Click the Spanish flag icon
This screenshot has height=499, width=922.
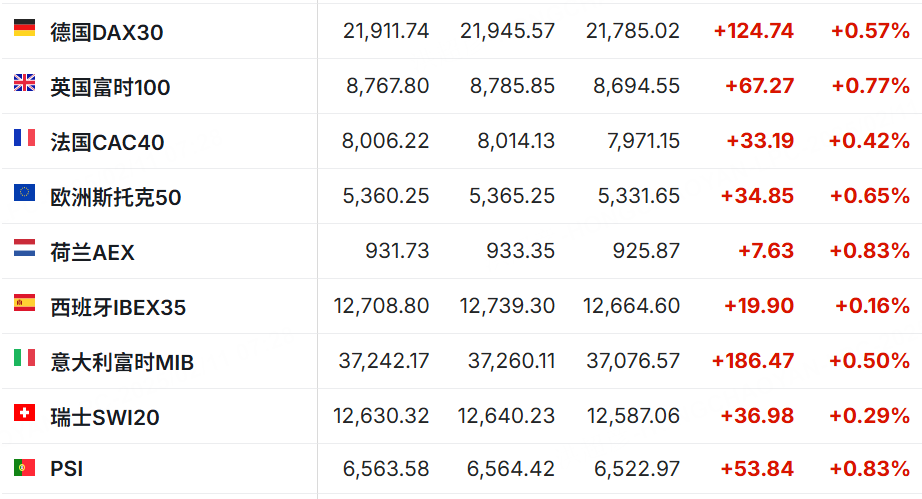[x=24, y=303]
